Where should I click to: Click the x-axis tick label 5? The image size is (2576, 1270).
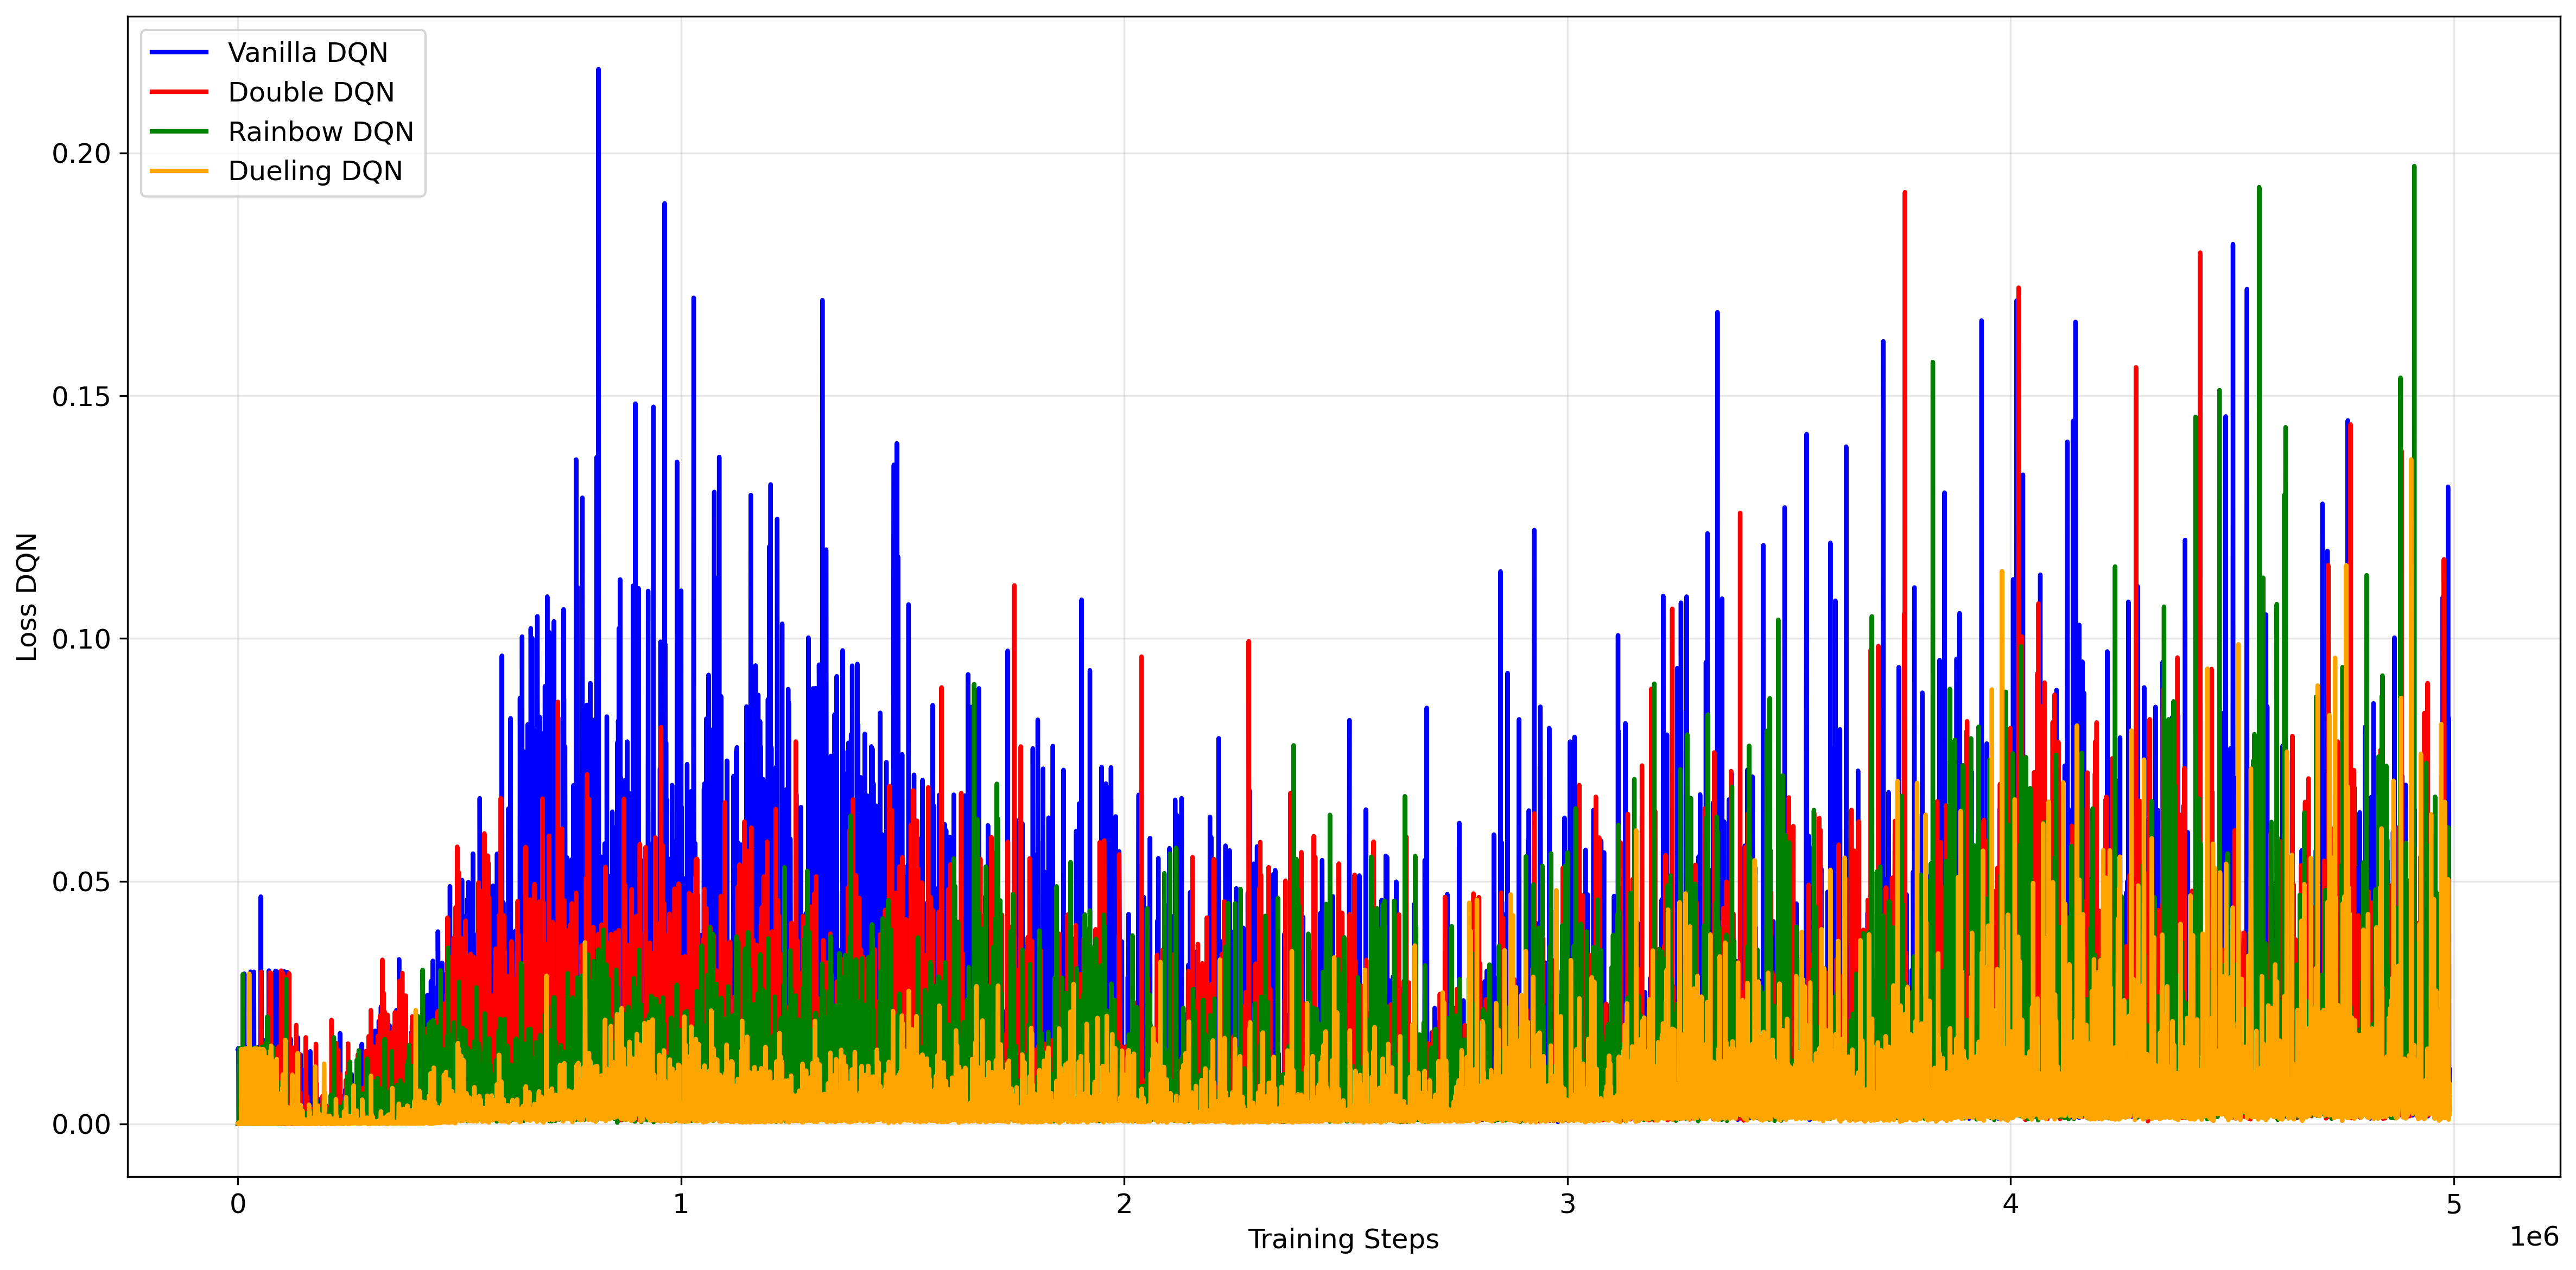(x=2453, y=1204)
